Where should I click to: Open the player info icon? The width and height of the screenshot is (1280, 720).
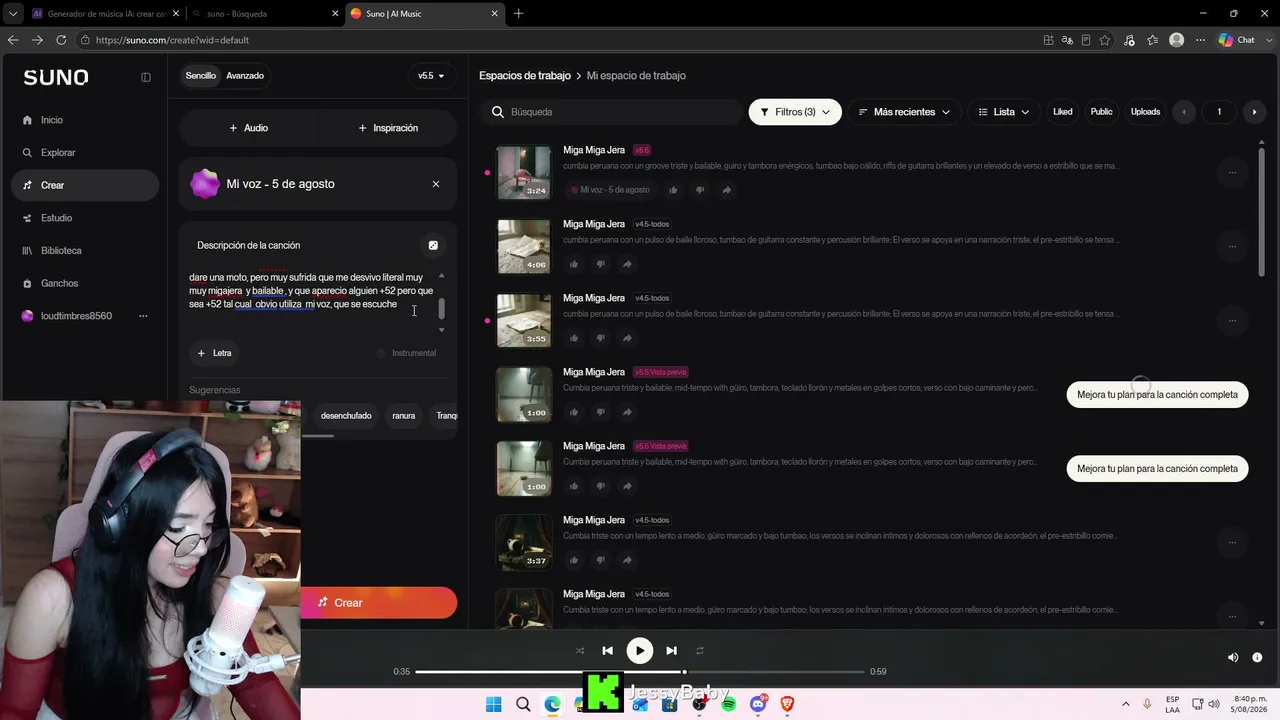coord(1257,657)
